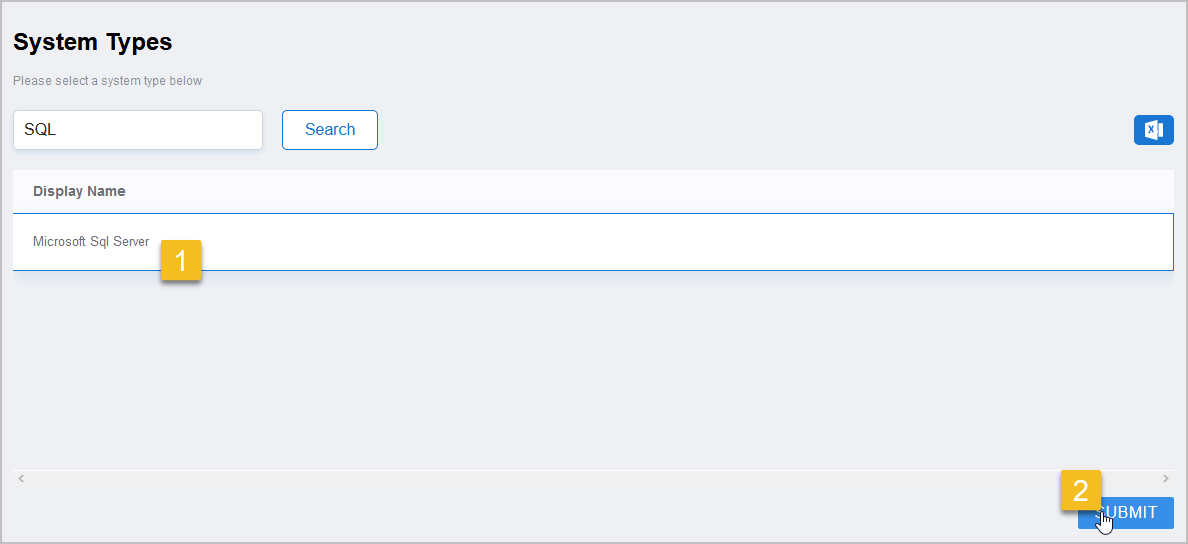
Task: Focus the SQL search input field
Action: pos(138,130)
